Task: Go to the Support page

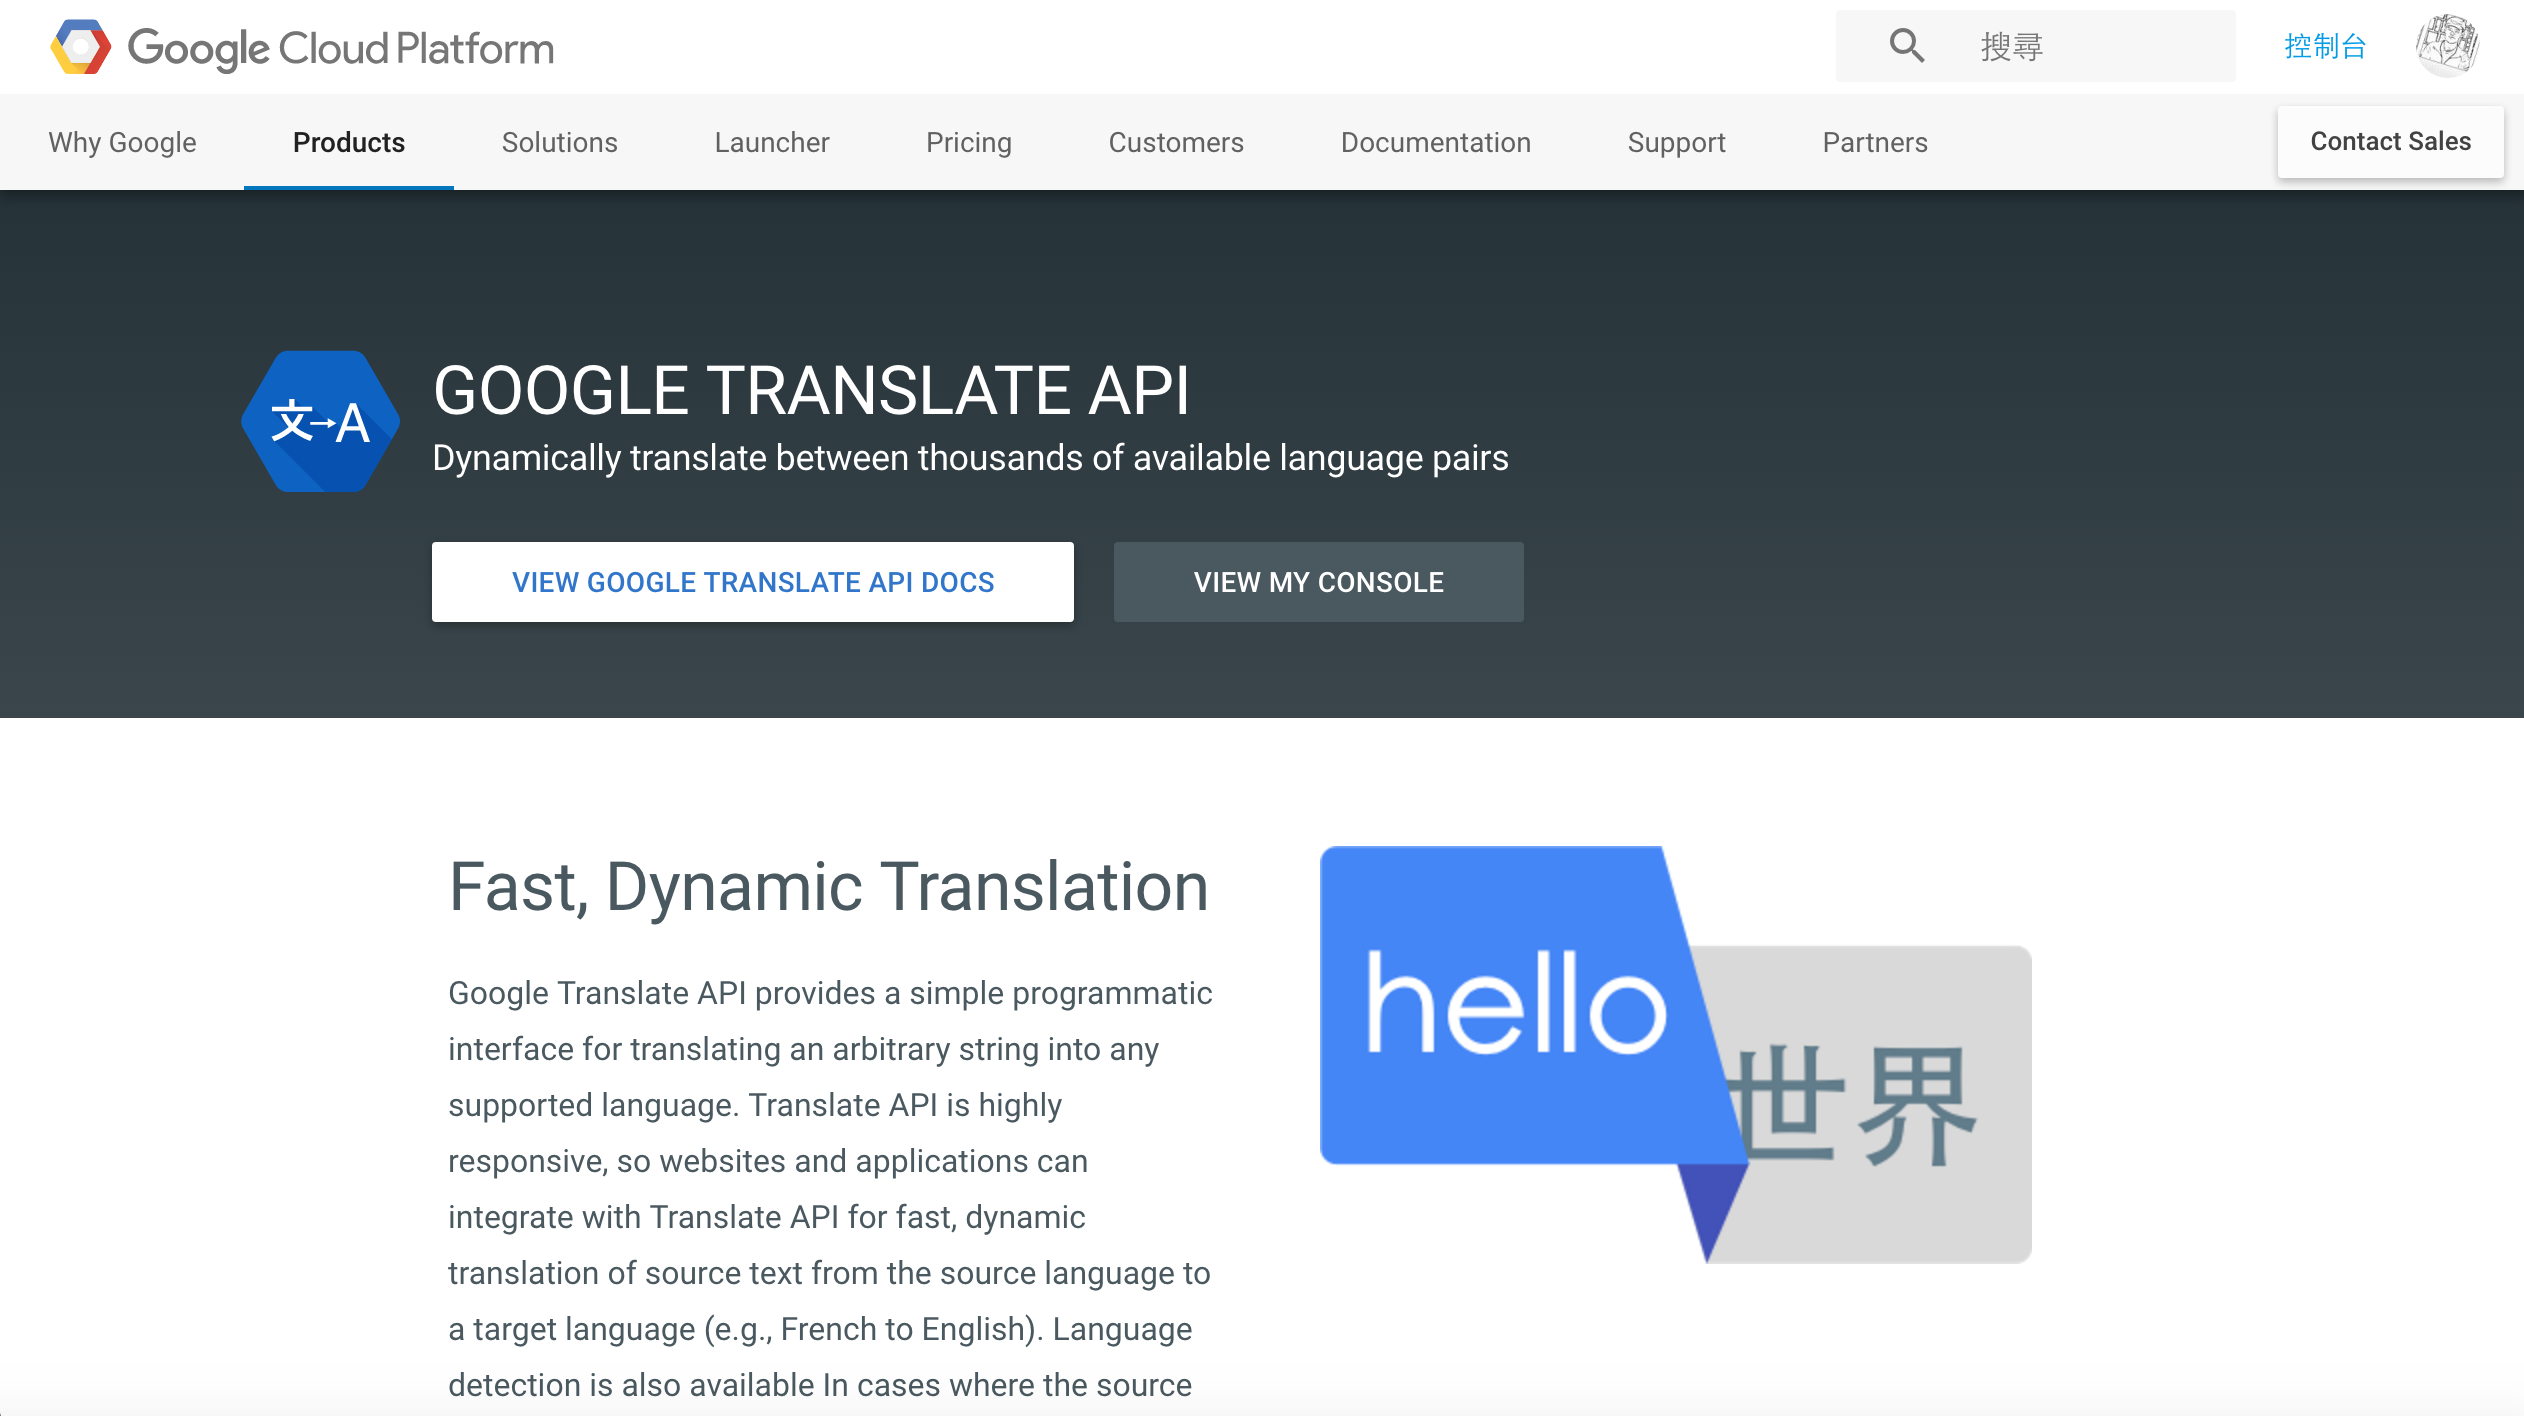Action: point(1676,142)
